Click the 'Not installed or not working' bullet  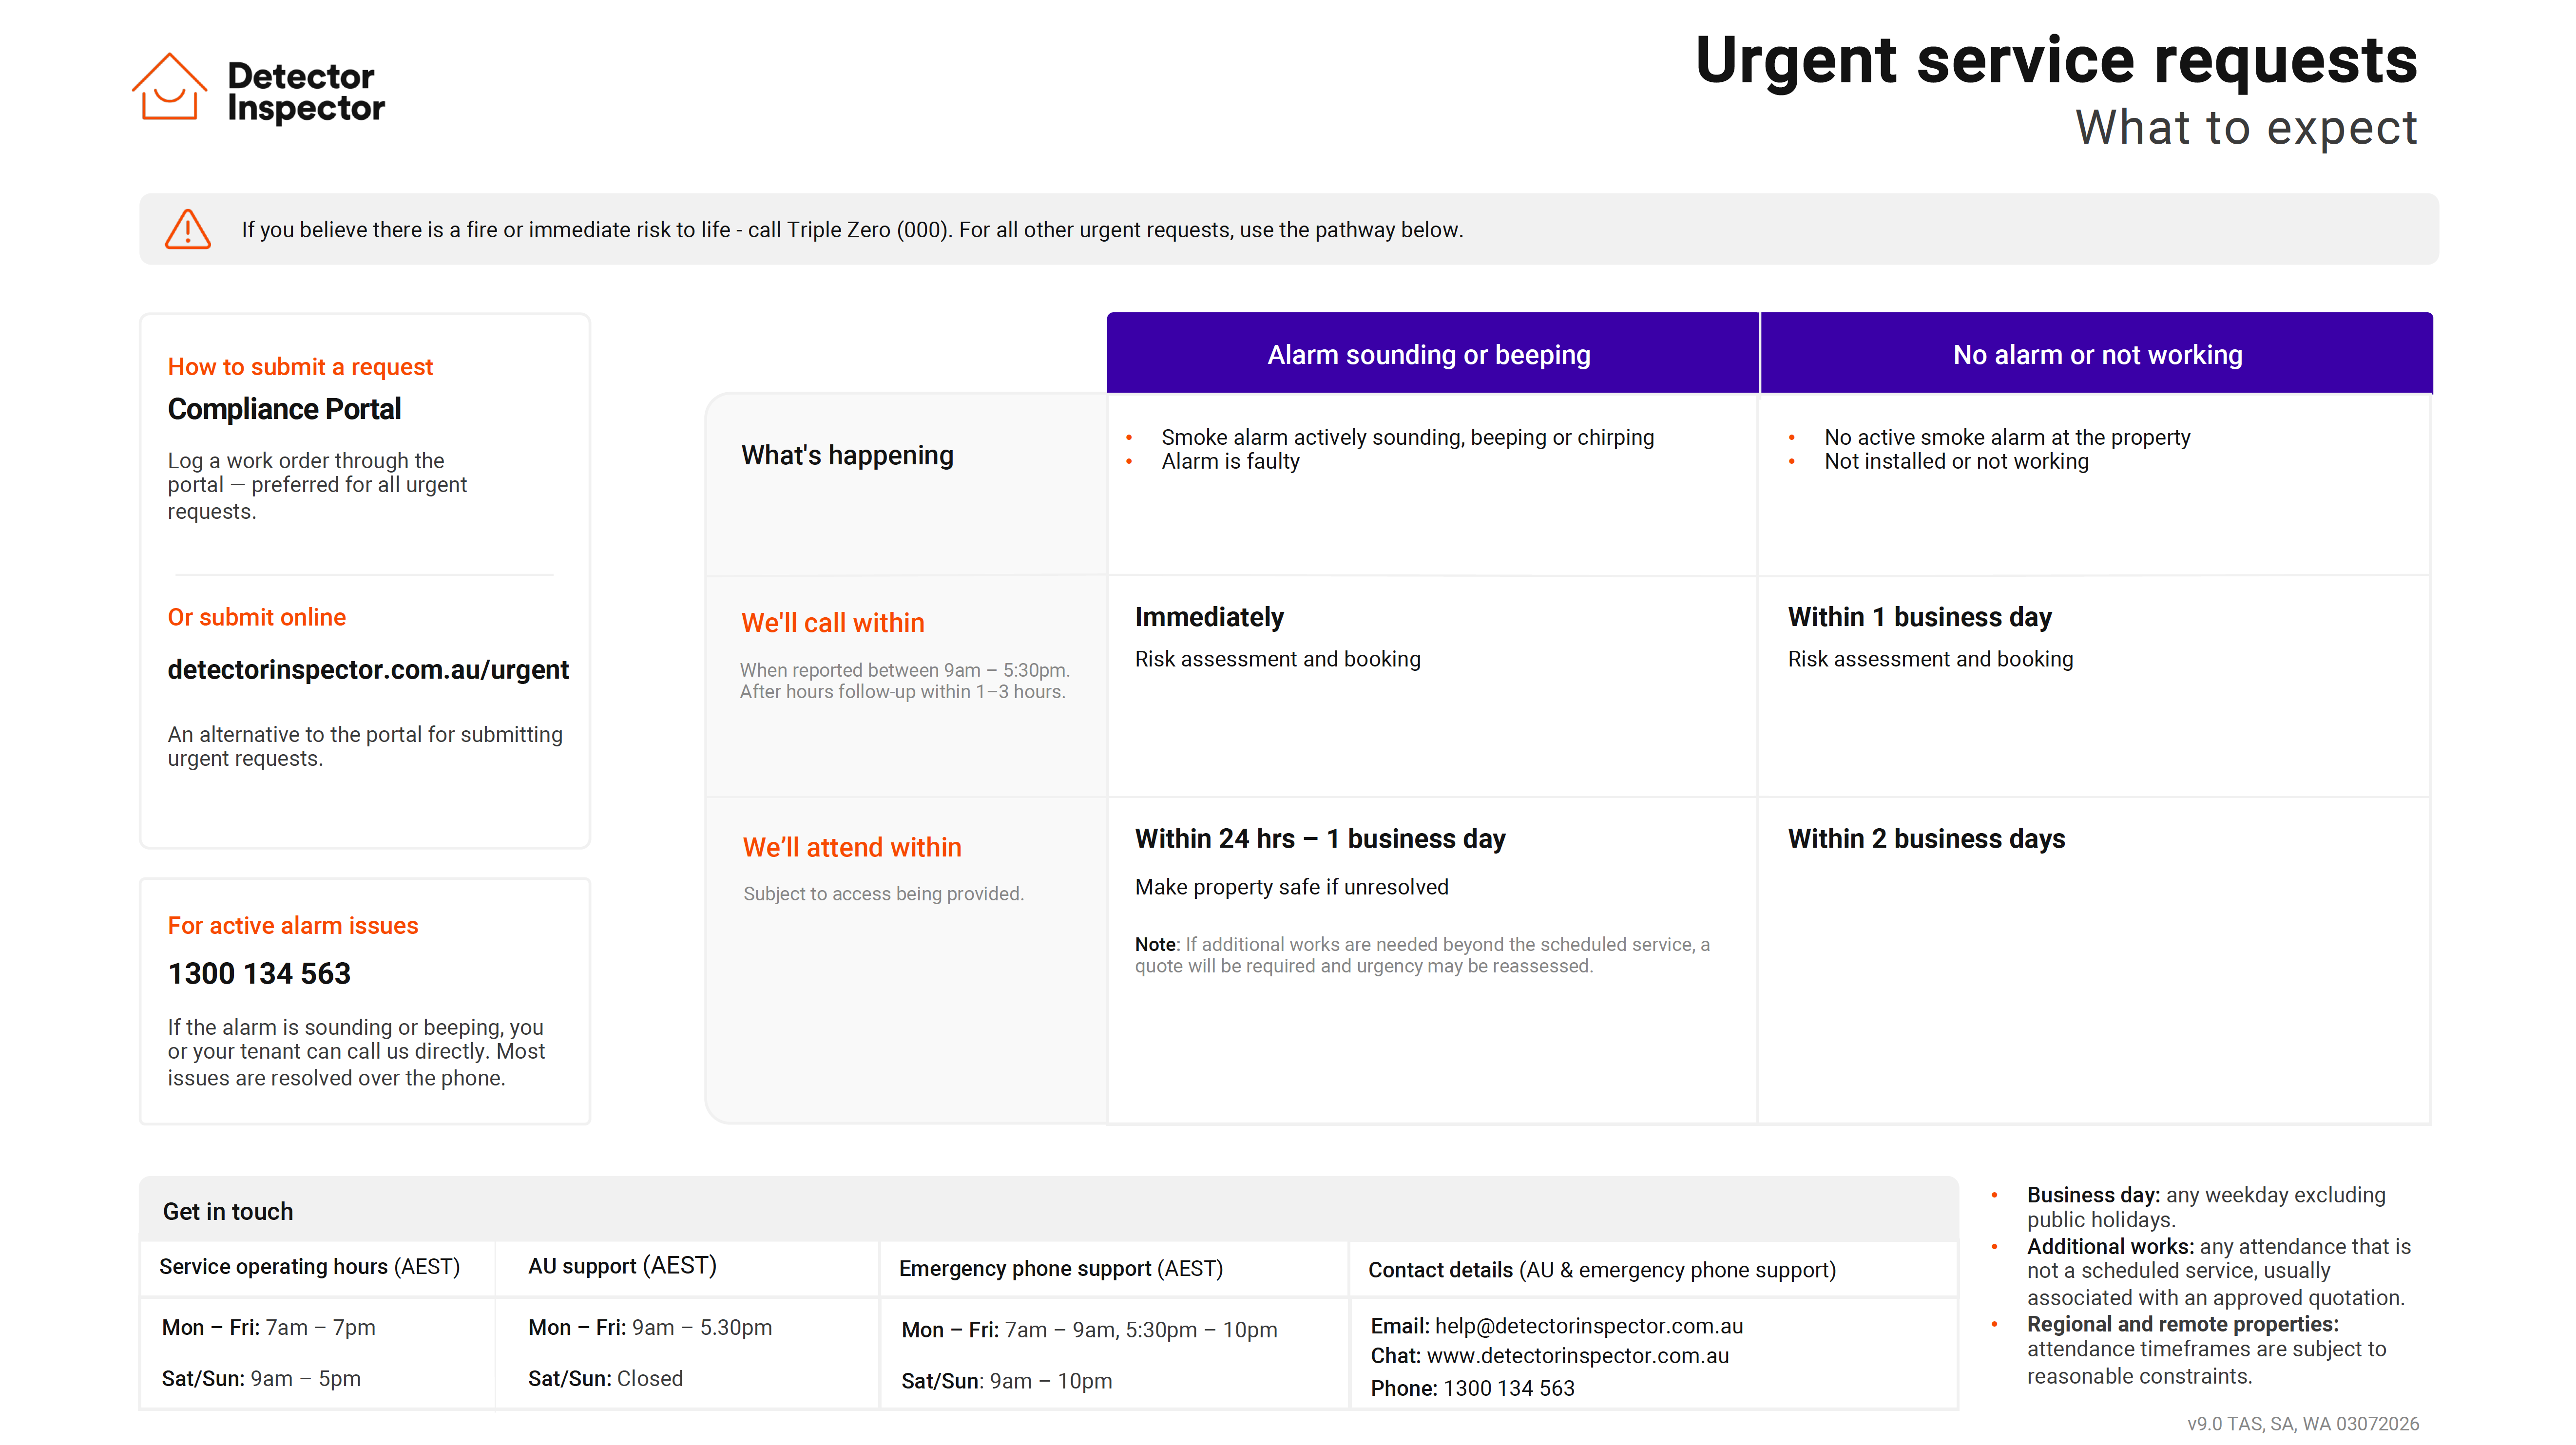1956,461
